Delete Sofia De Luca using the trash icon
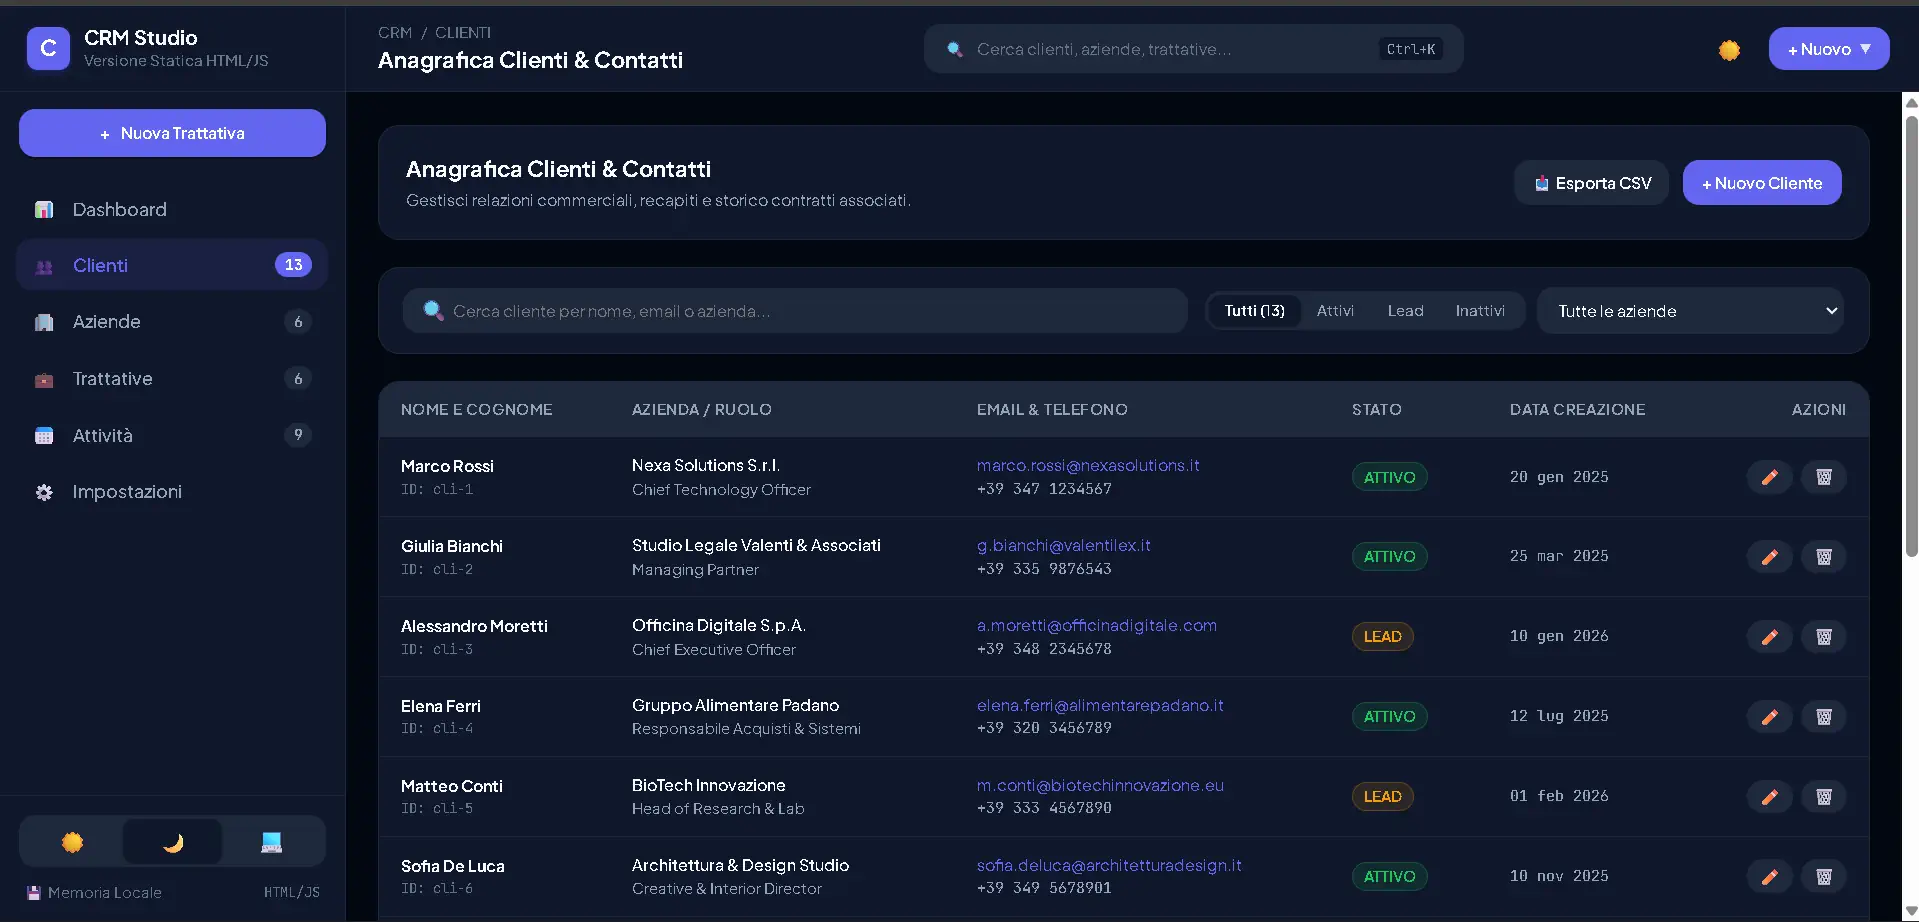1919x922 pixels. (1823, 877)
